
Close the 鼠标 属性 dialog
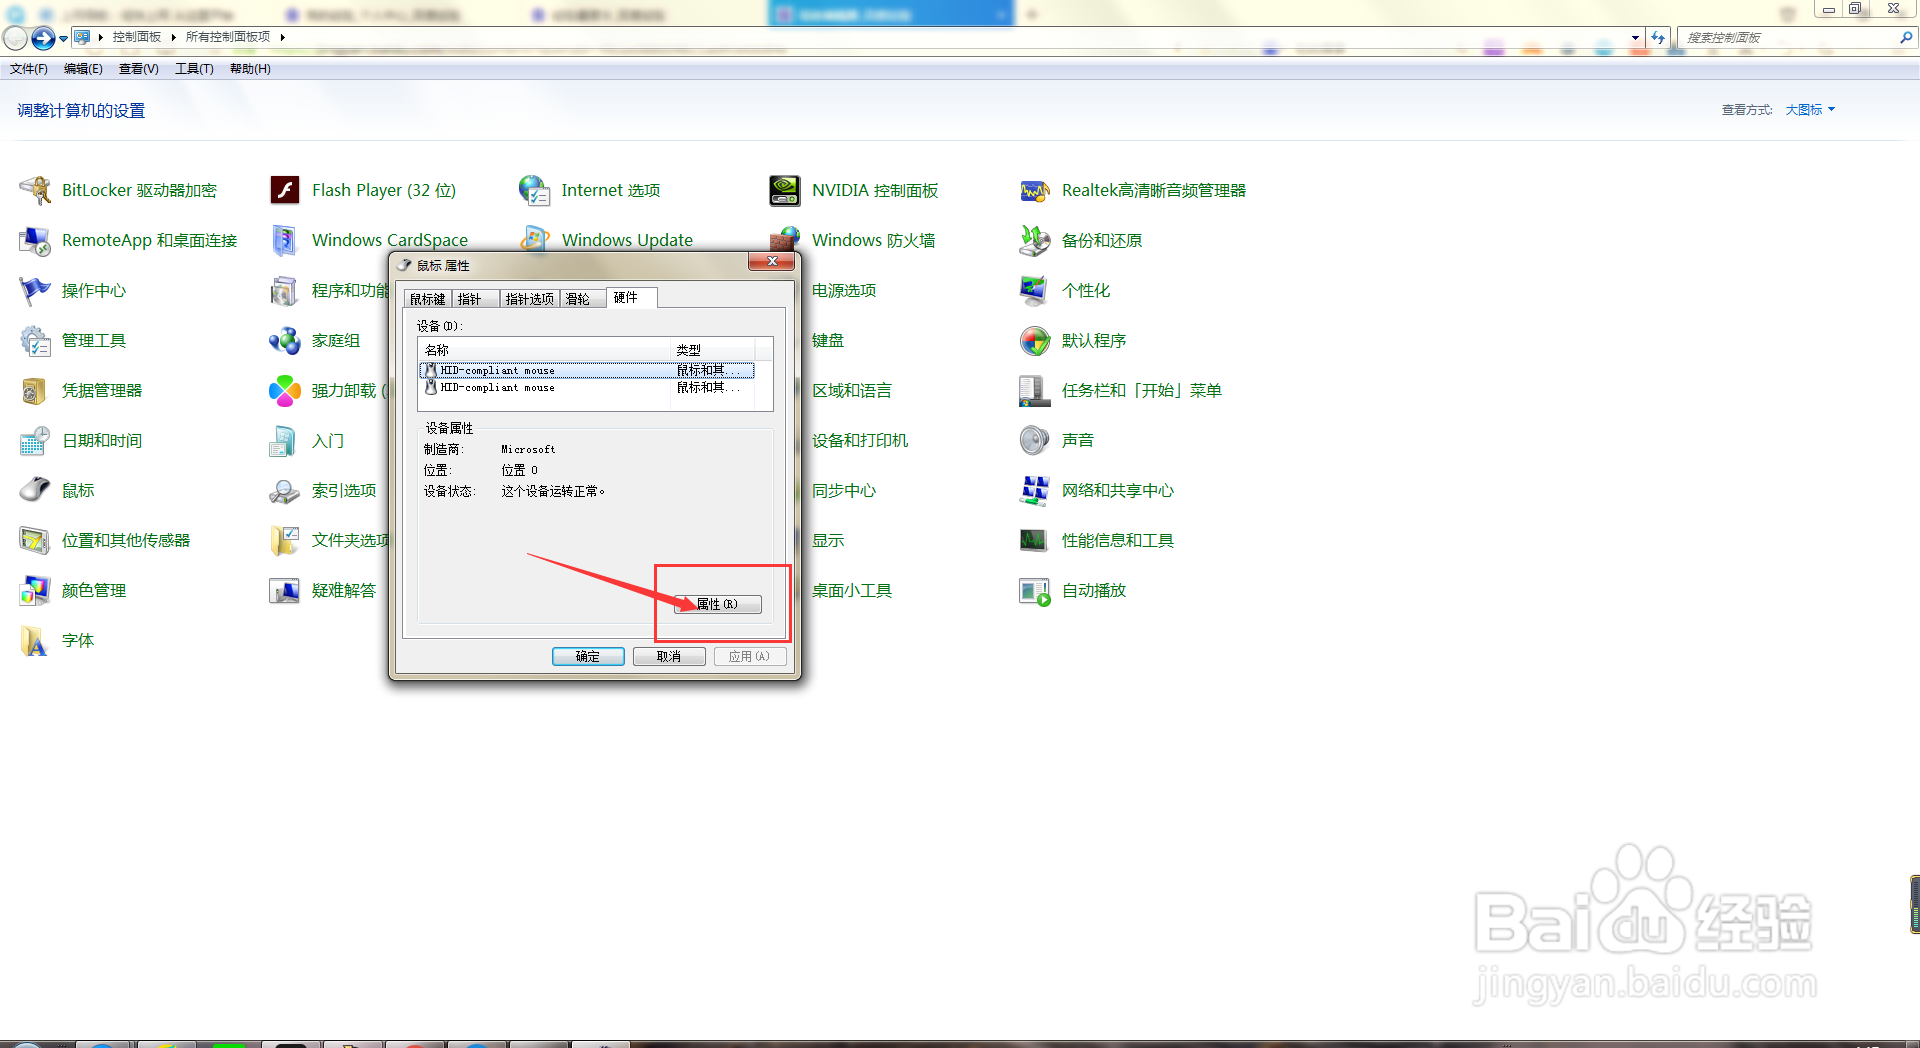772,261
